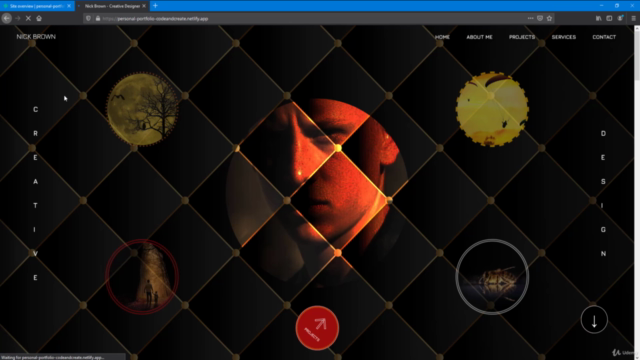Bookmark this page with the star icon
640x360 pixels.
(549, 18)
